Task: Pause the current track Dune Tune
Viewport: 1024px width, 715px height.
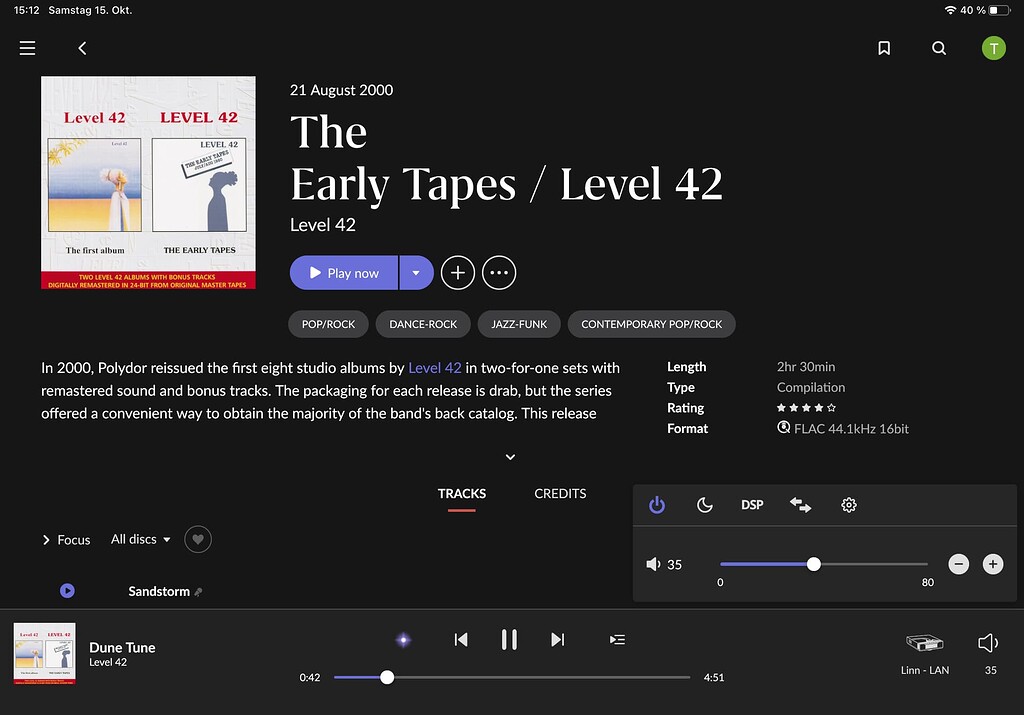Action: pyautogui.click(x=509, y=640)
